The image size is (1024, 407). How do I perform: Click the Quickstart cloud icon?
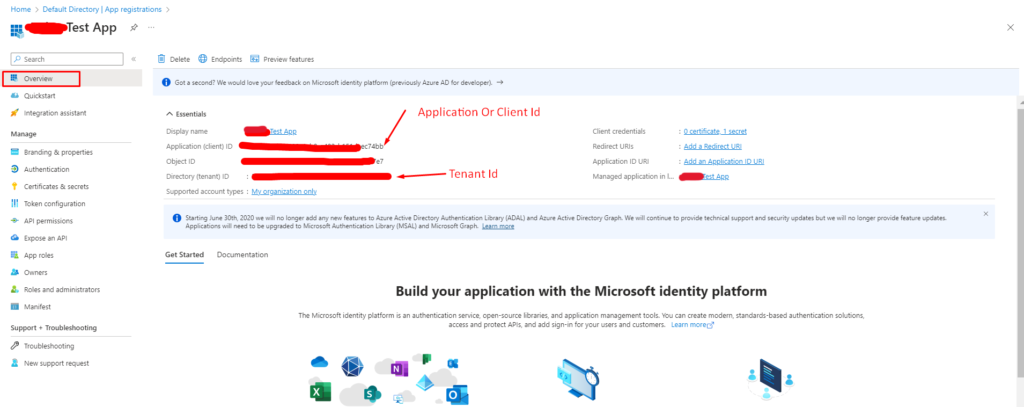tap(14, 95)
